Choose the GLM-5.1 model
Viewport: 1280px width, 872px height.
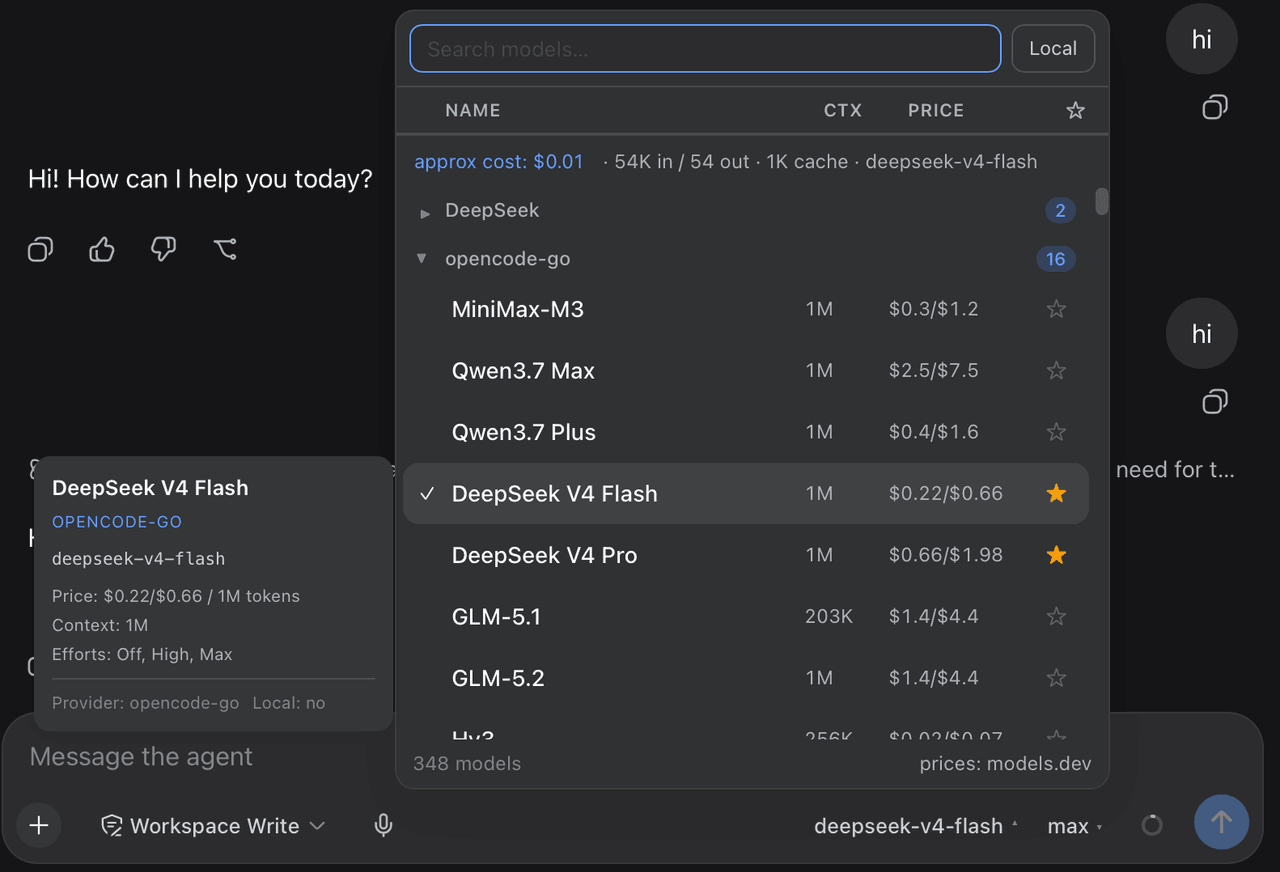[745, 616]
